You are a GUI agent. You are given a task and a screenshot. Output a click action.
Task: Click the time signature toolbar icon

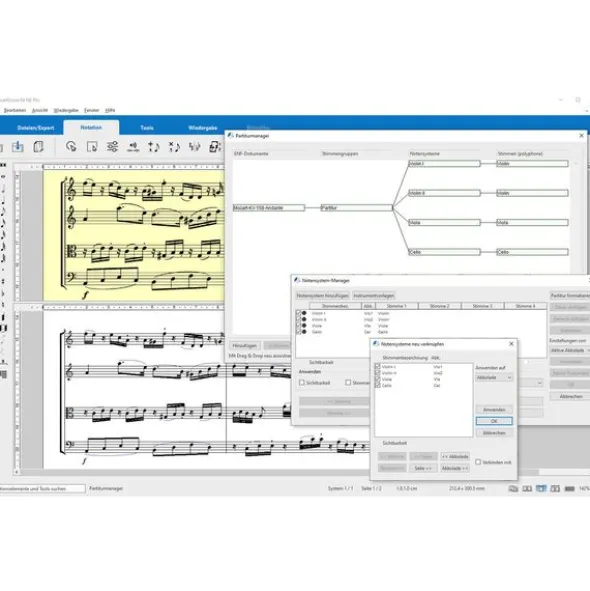(x=215, y=146)
